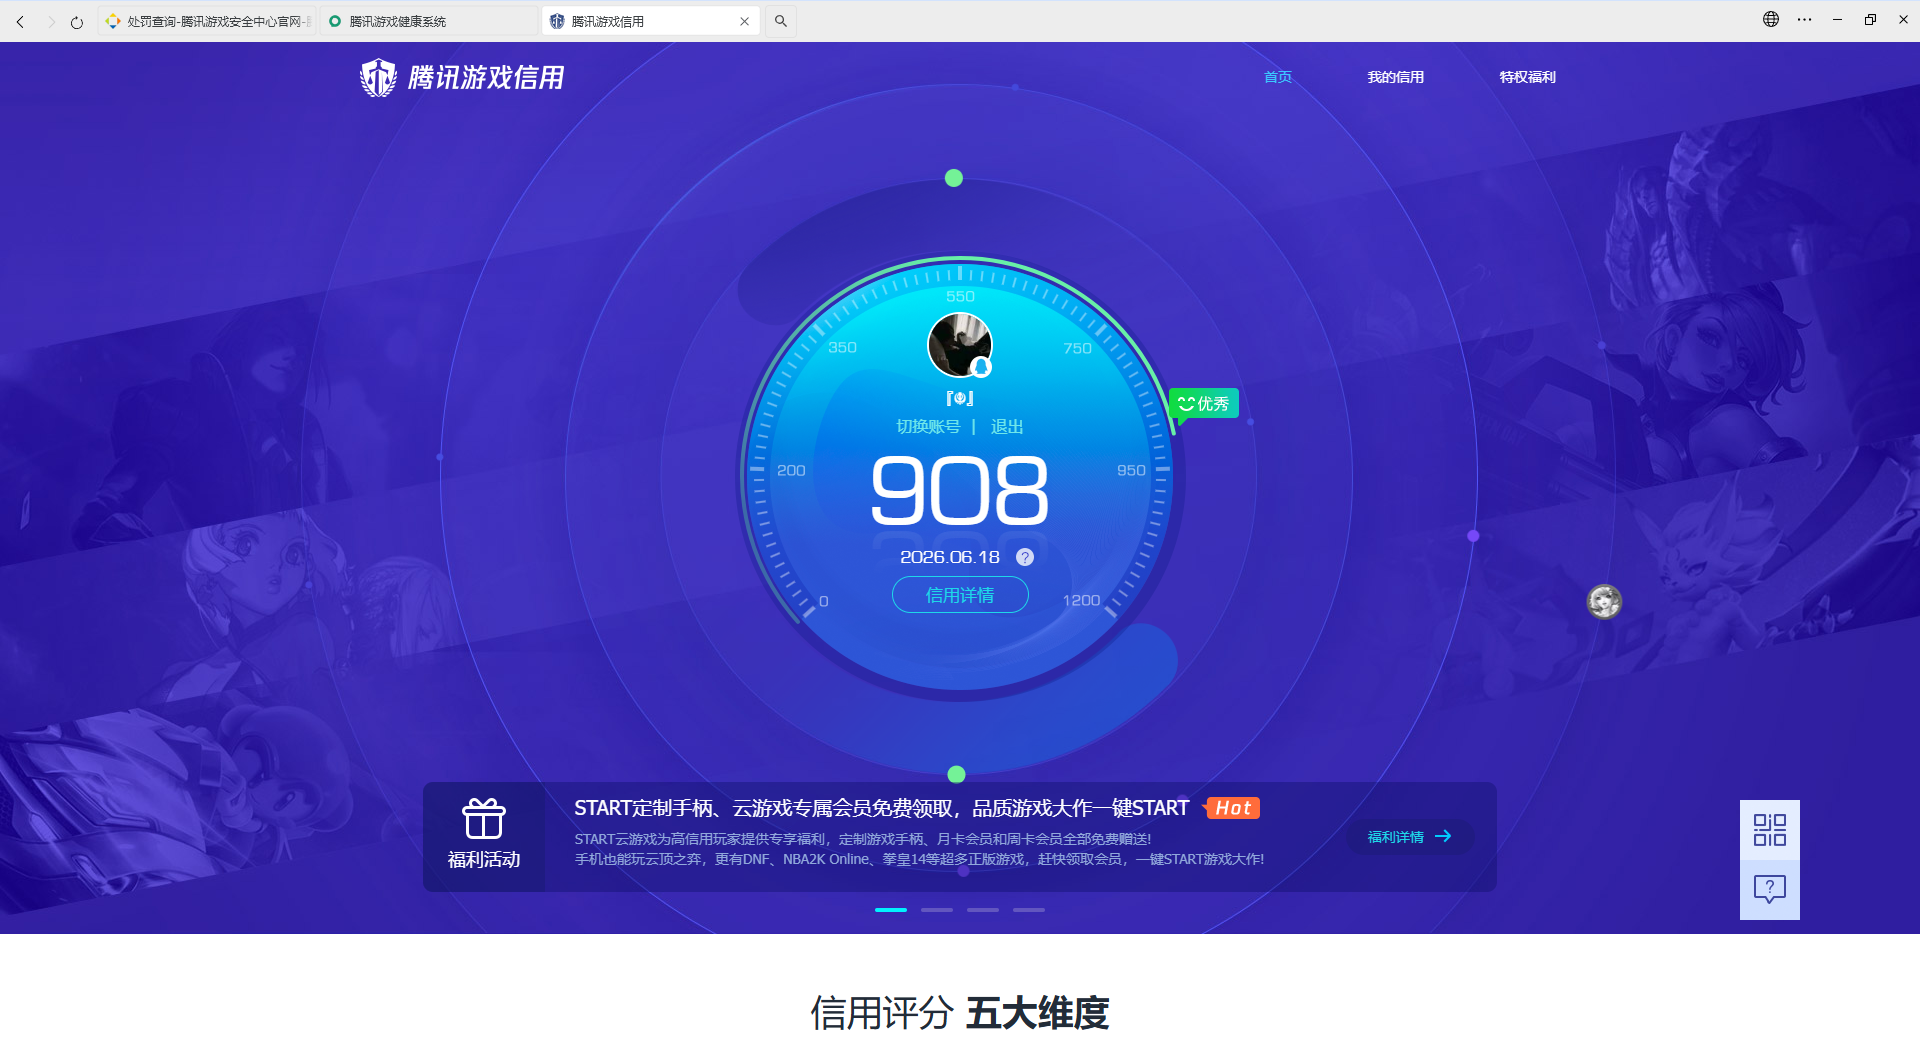
Task: Reload the page with the refresh icon
Action: (77, 21)
